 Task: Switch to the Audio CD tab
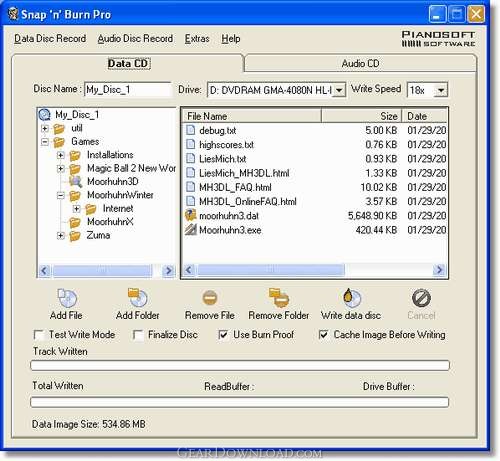click(360, 63)
